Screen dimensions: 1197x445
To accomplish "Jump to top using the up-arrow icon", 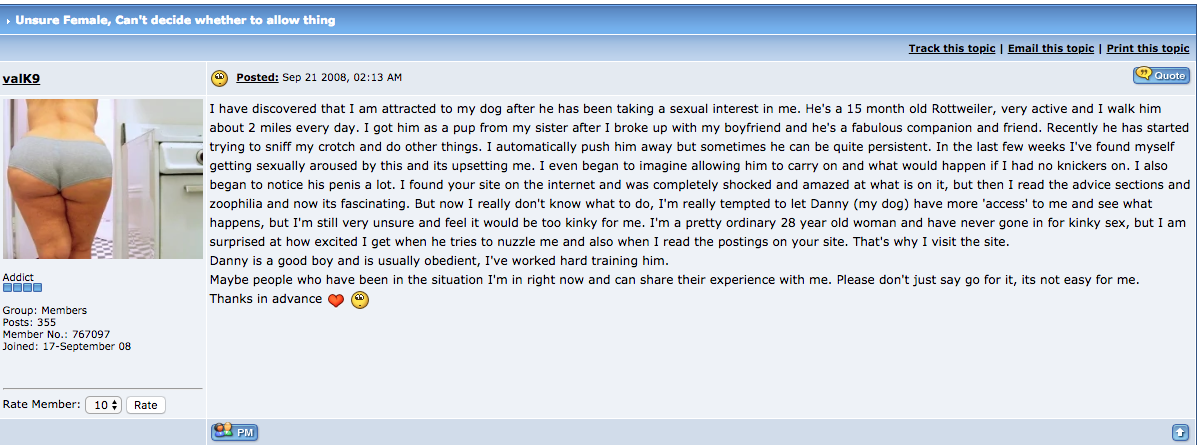I will pos(1179,432).
